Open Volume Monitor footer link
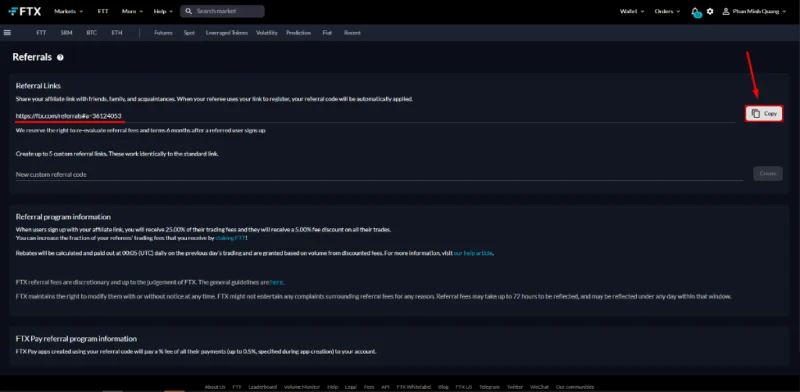 coord(302,387)
